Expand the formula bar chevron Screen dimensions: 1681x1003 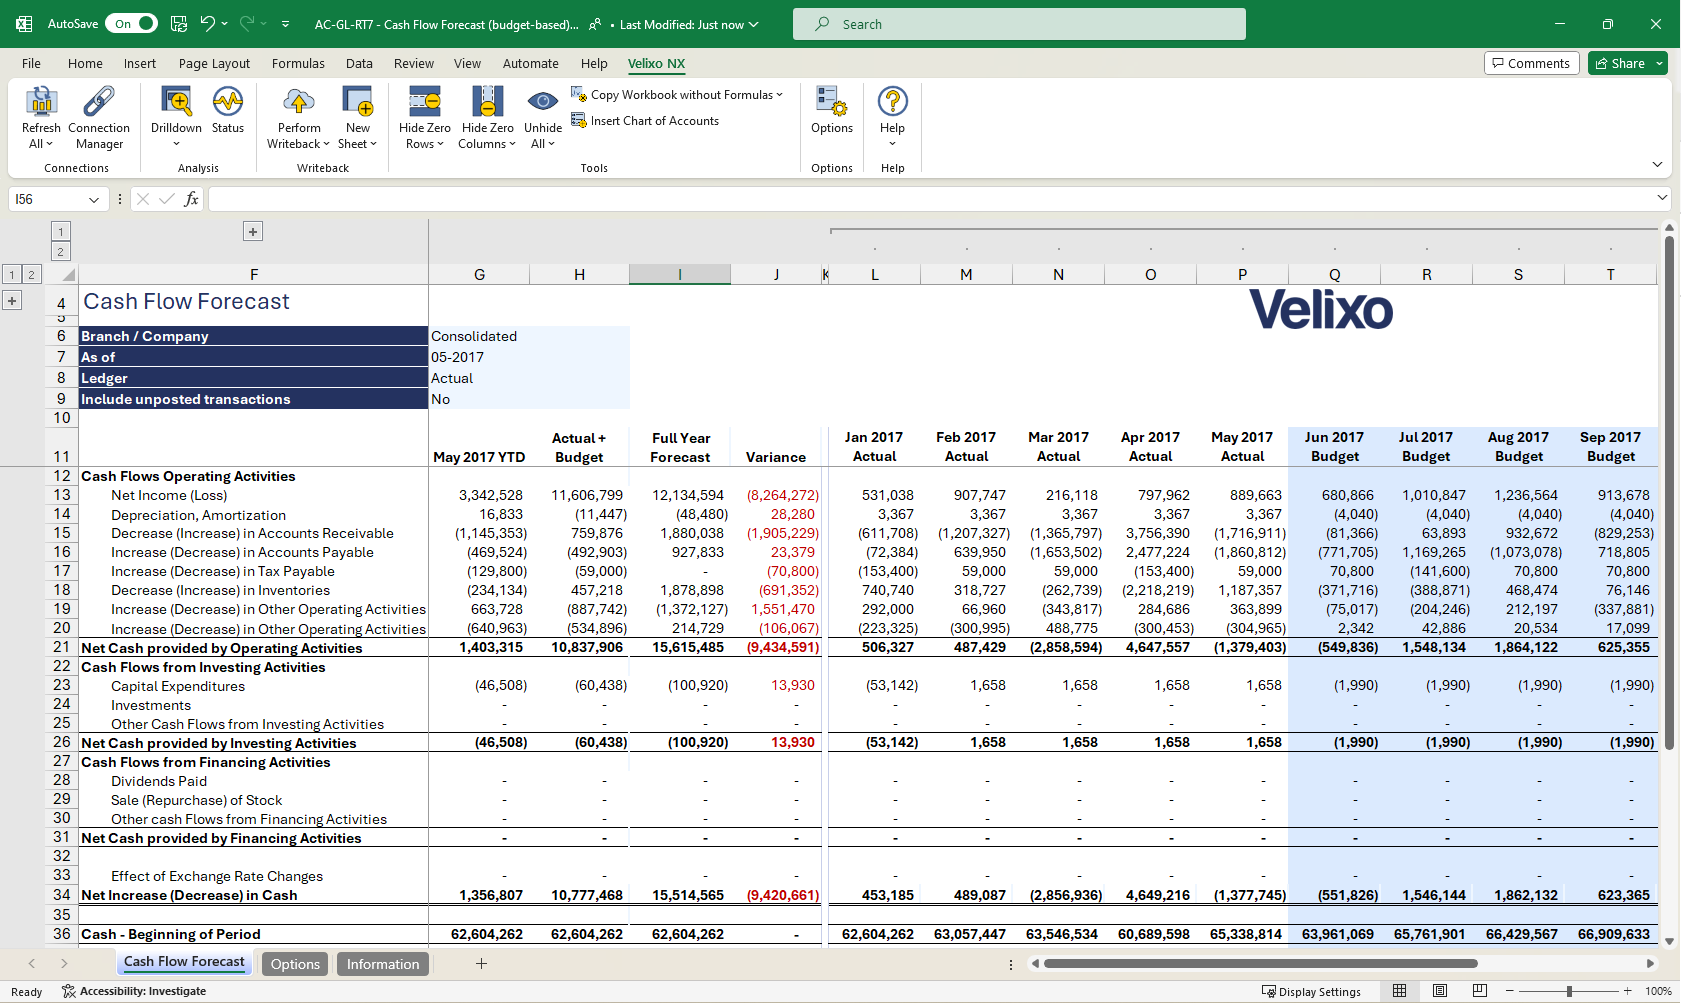(x=1662, y=198)
